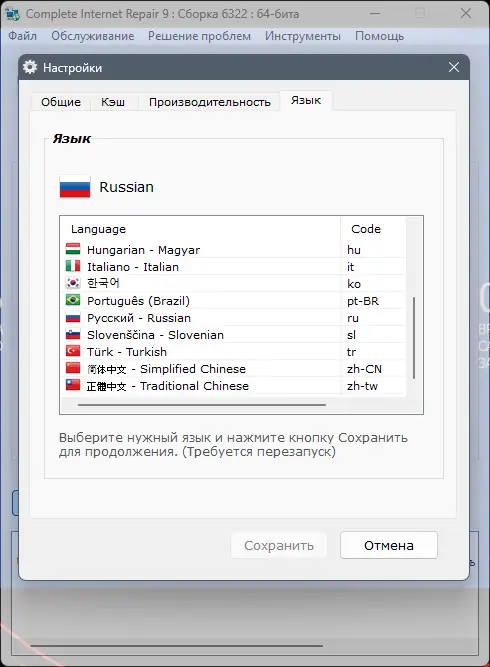
Task: Select Português (Brazil) language row
Action: pos(233,301)
